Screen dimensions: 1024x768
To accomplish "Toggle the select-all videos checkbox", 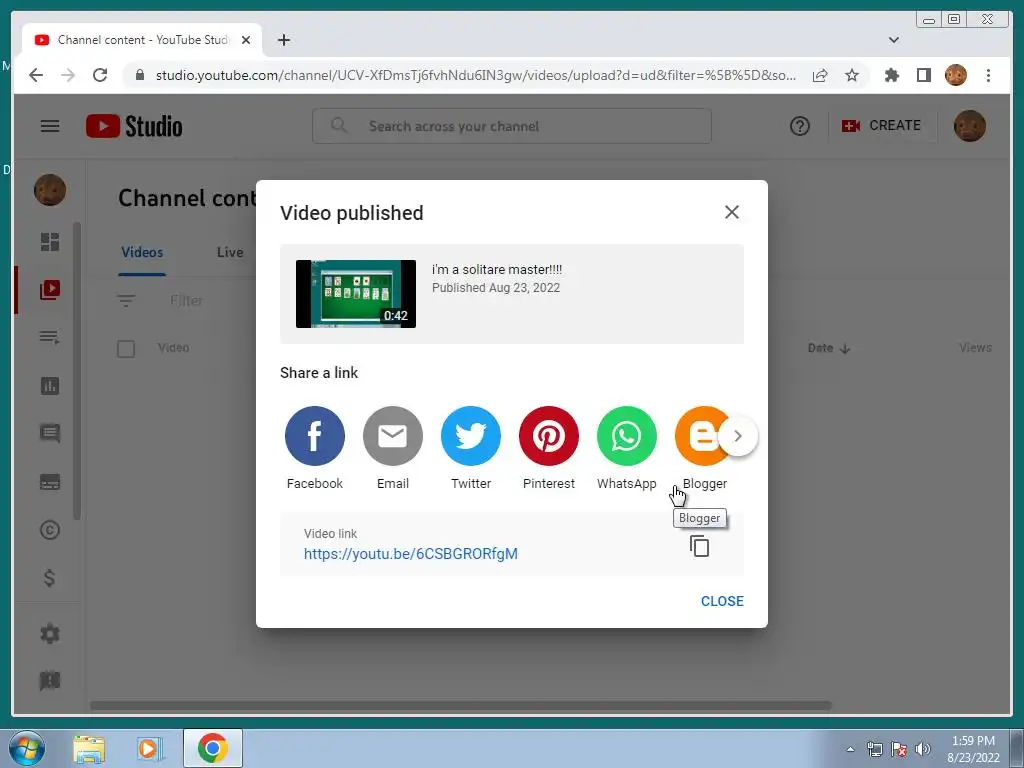I will pos(126,349).
